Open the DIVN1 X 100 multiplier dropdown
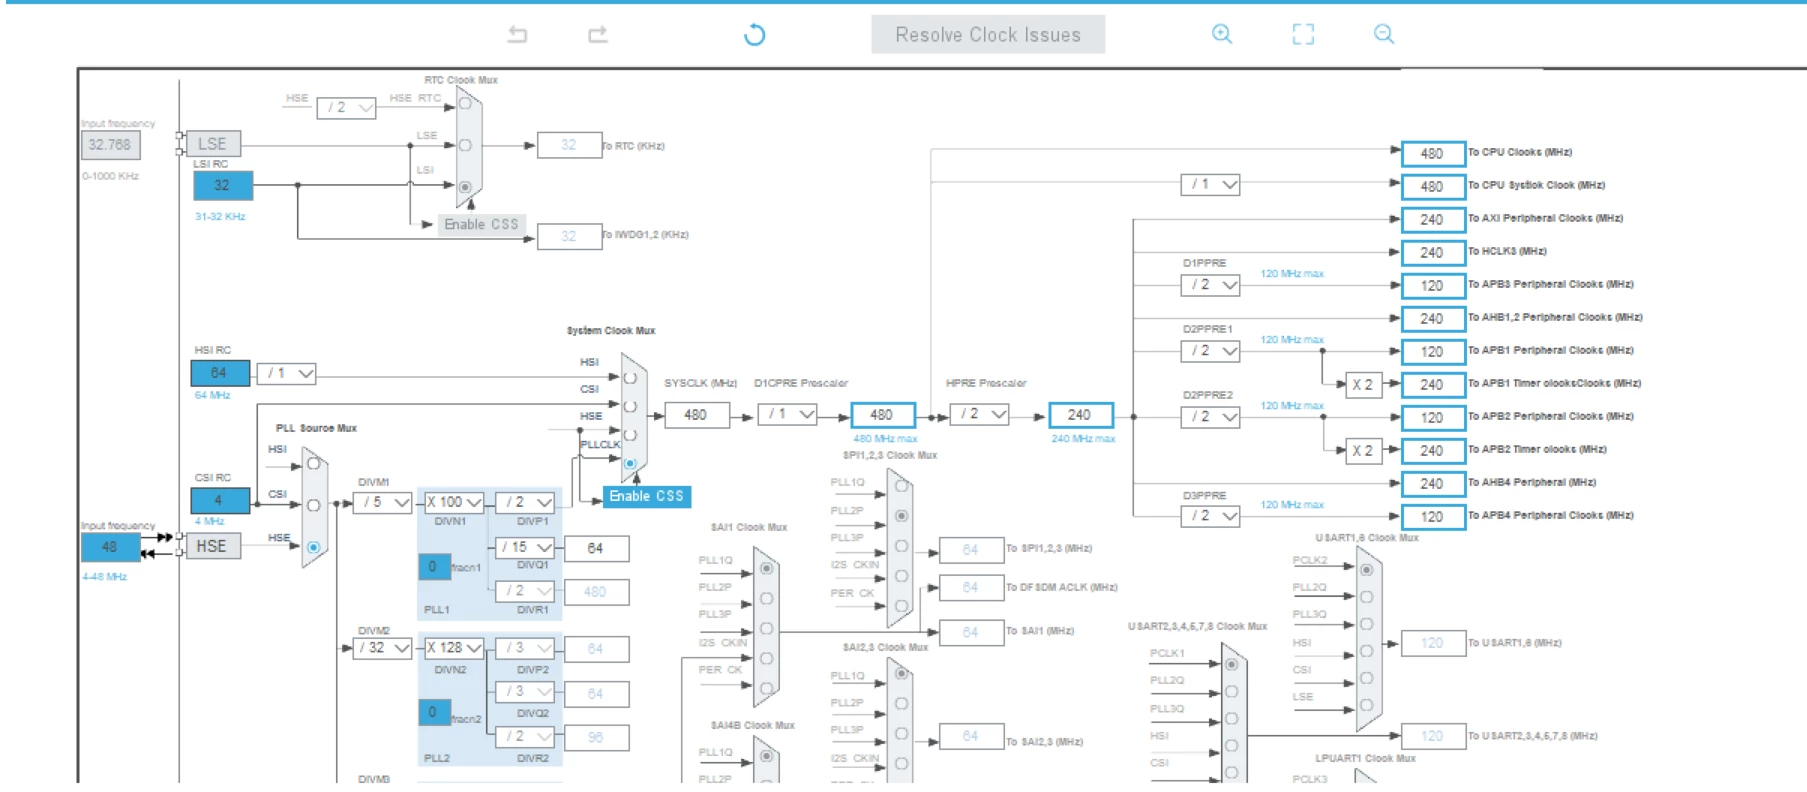 pos(454,502)
